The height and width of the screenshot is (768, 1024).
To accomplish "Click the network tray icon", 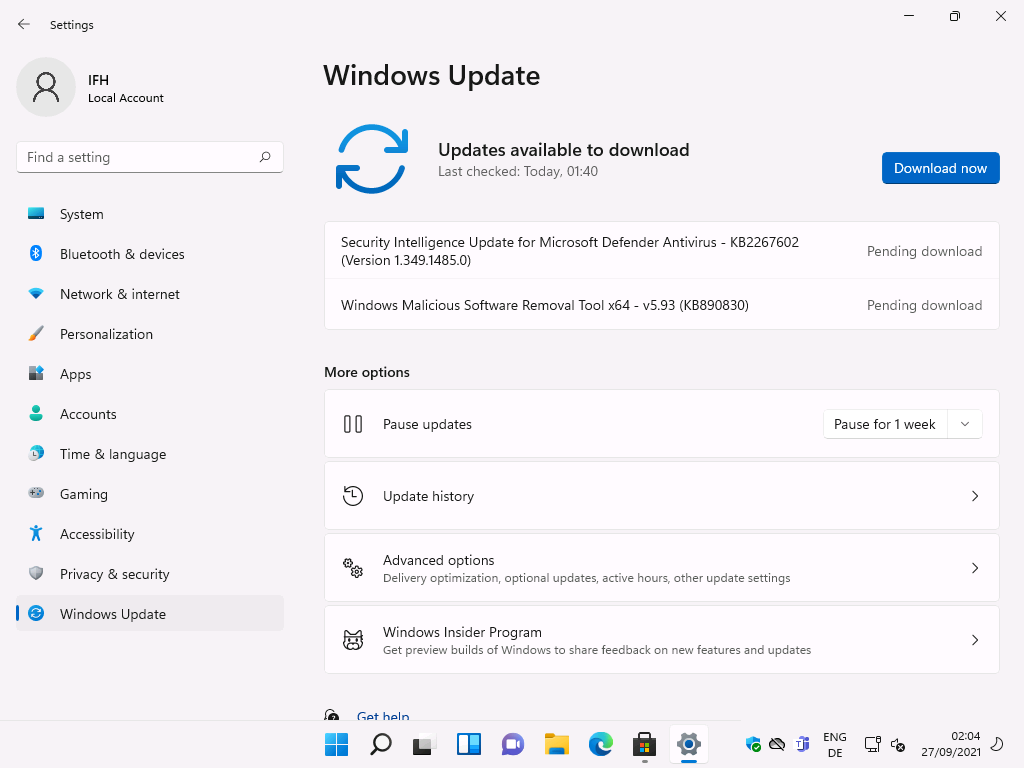I will 872,744.
